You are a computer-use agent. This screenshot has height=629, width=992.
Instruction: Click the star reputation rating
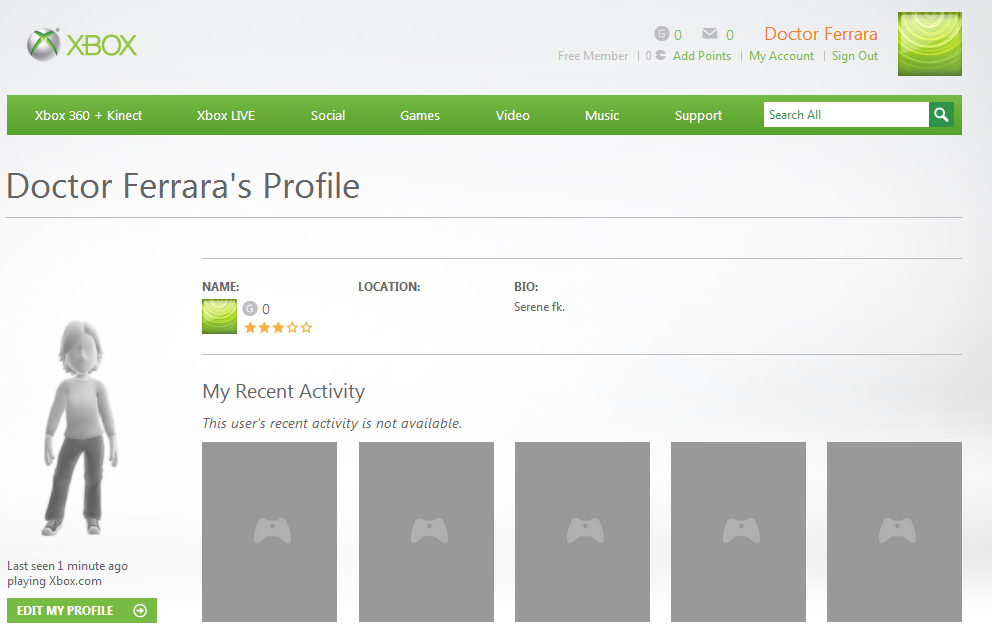coord(278,327)
